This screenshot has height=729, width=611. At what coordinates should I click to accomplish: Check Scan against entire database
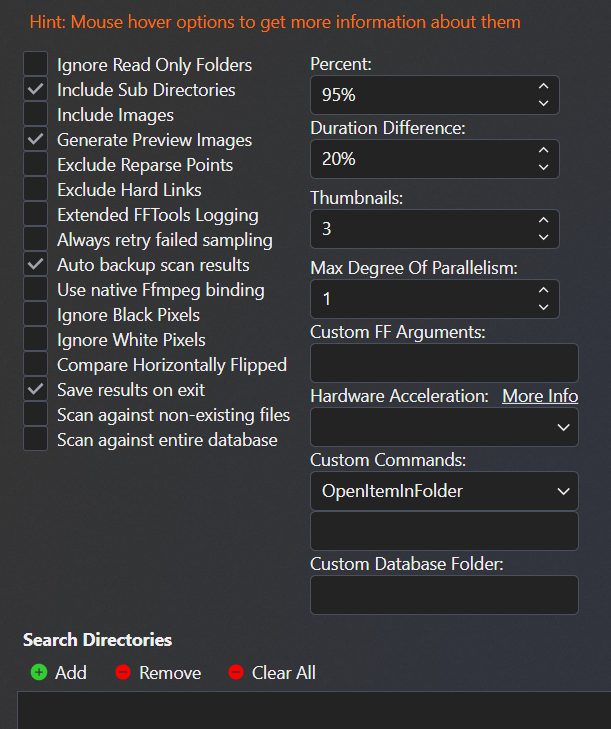[x=36, y=440]
